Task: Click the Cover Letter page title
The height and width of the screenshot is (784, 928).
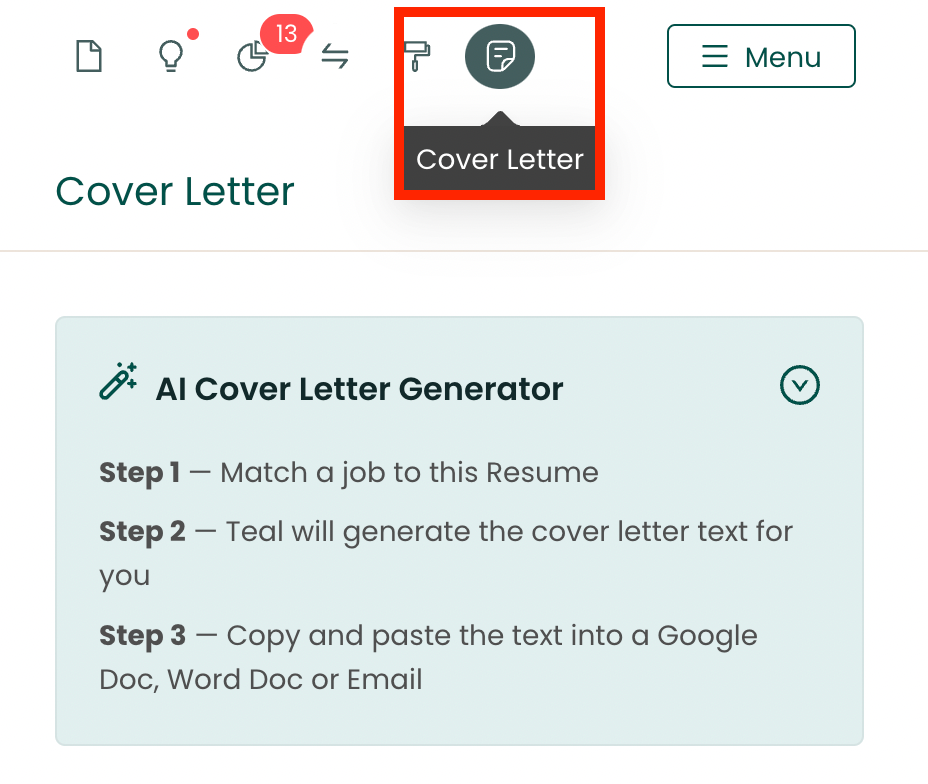Action: (175, 191)
